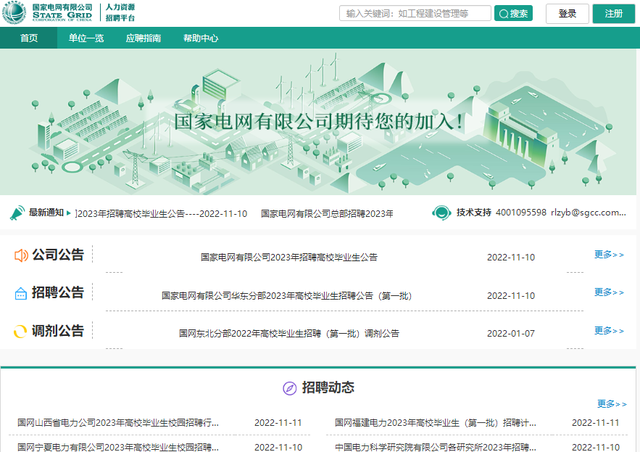Open 国网山西省电力公司2023年校园招聘 news item
This screenshot has height=452, width=640.
118,423
